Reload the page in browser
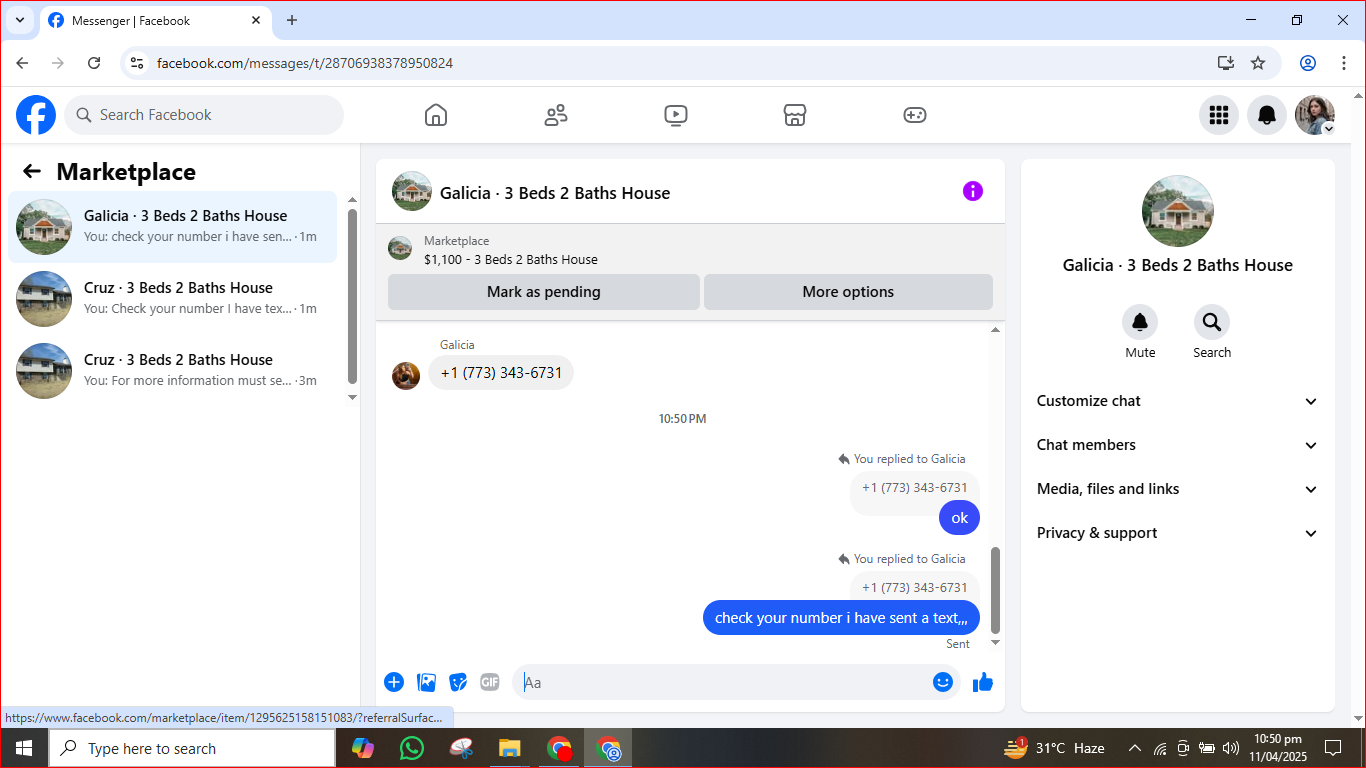1366x768 pixels. pyautogui.click(x=94, y=63)
